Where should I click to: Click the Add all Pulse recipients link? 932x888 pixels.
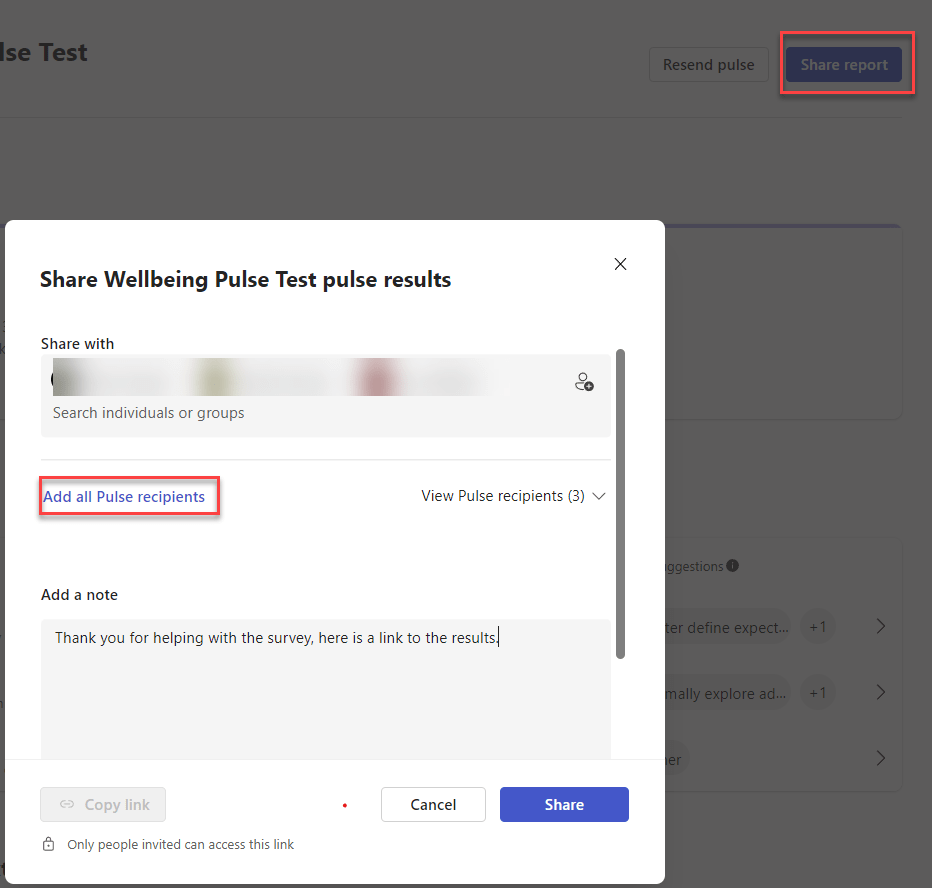click(x=124, y=497)
